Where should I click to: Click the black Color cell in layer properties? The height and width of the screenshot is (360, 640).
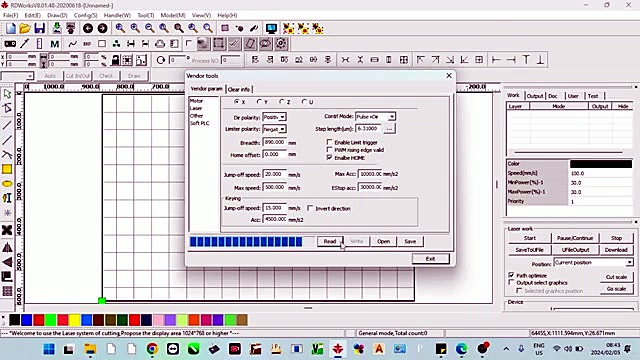point(600,164)
